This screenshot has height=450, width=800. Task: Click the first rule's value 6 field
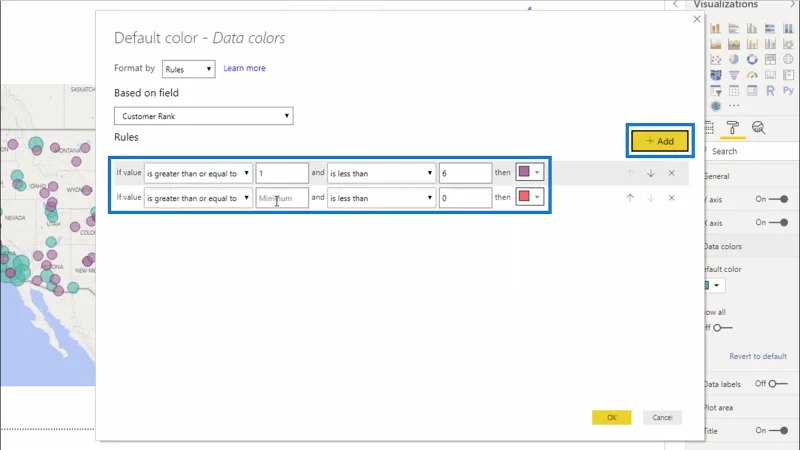click(465, 173)
